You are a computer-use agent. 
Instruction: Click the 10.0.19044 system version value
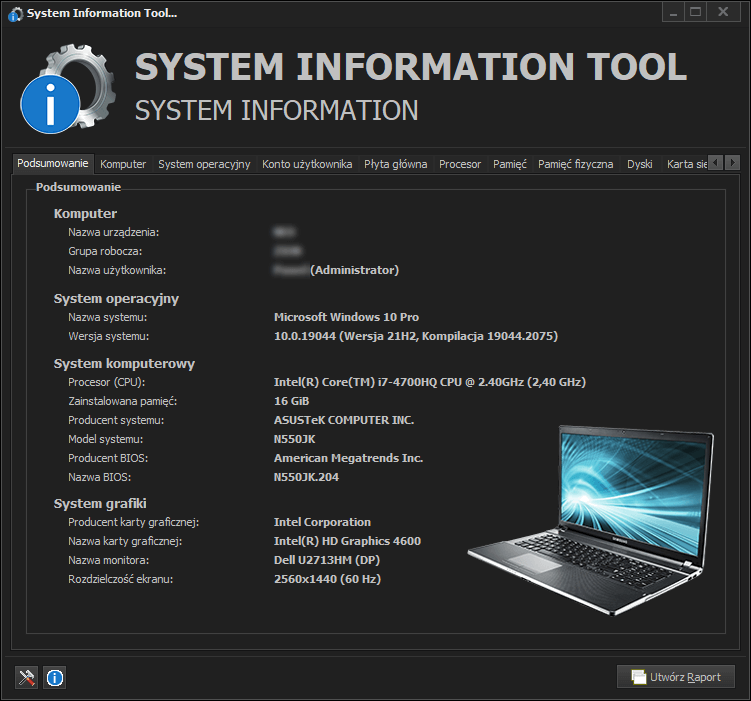coord(416,336)
